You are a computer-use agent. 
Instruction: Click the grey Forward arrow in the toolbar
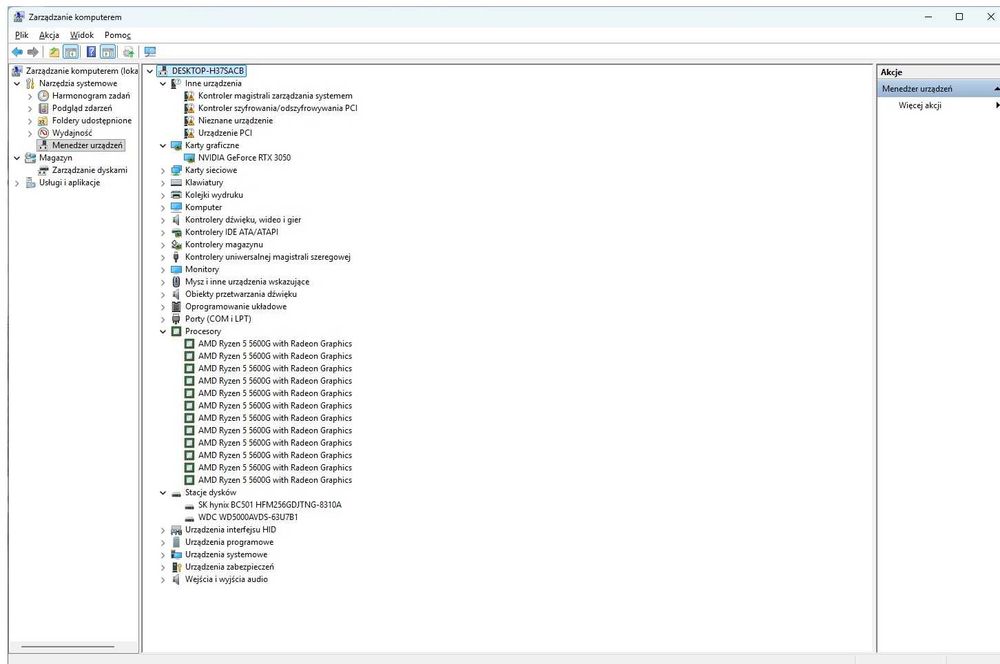coord(33,52)
